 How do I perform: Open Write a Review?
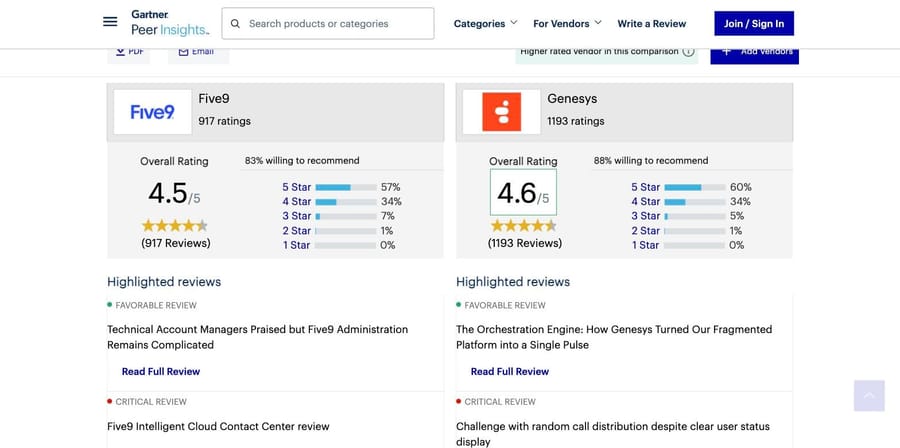(x=651, y=24)
